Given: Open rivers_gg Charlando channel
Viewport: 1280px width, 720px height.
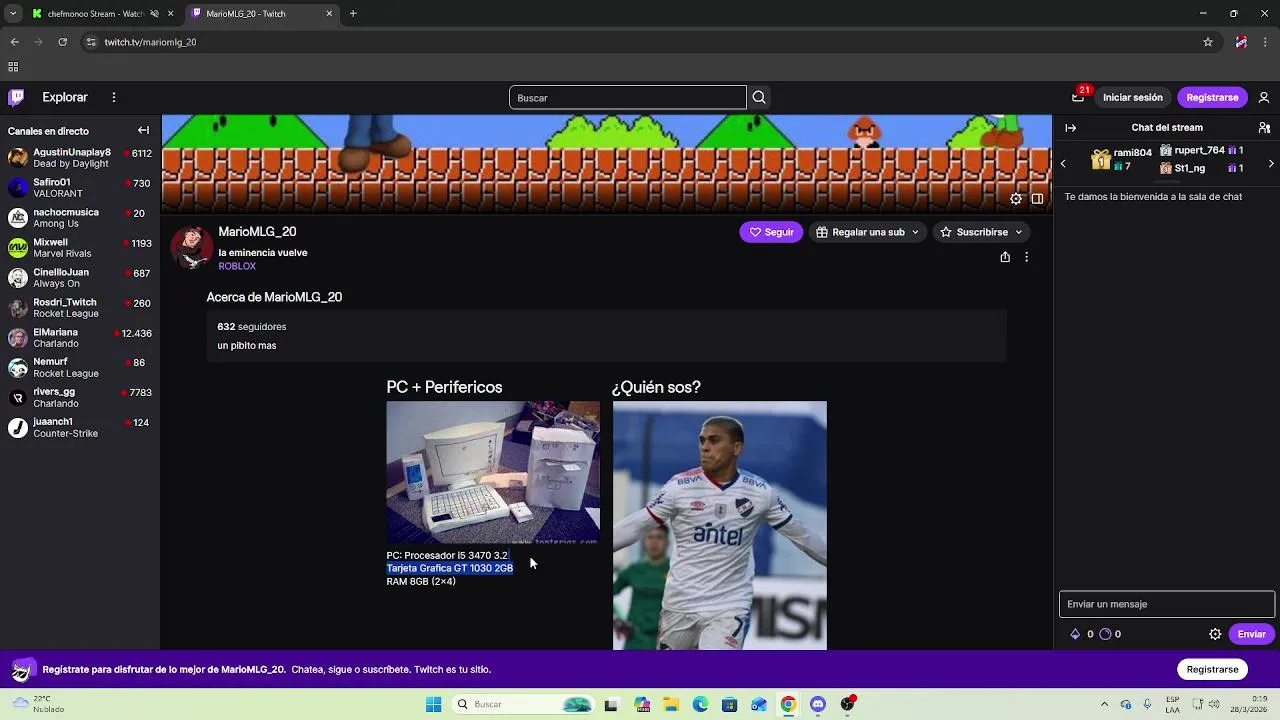Looking at the screenshot, I should (80, 398).
